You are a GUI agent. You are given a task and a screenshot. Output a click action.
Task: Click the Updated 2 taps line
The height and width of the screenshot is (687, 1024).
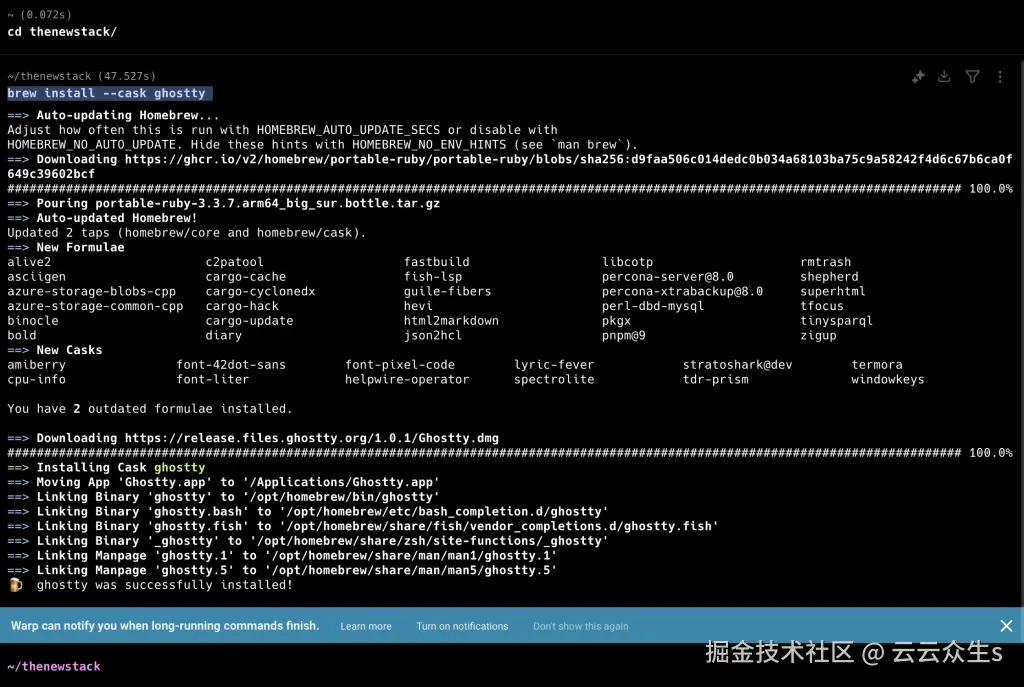click(x=187, y=232)
